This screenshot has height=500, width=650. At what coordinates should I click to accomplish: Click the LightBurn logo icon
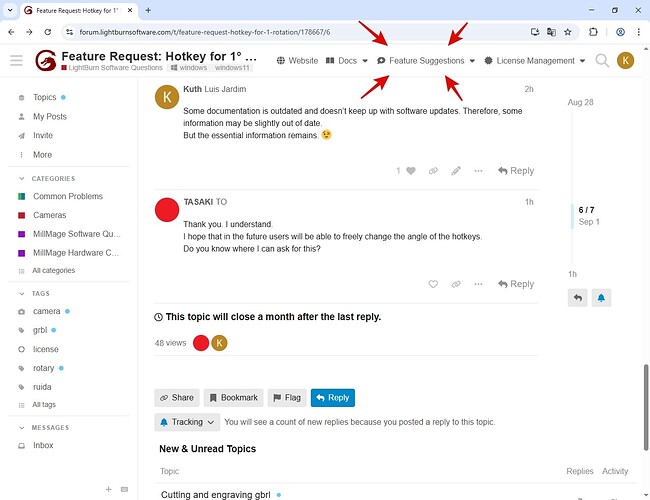(x=46, y=61)
